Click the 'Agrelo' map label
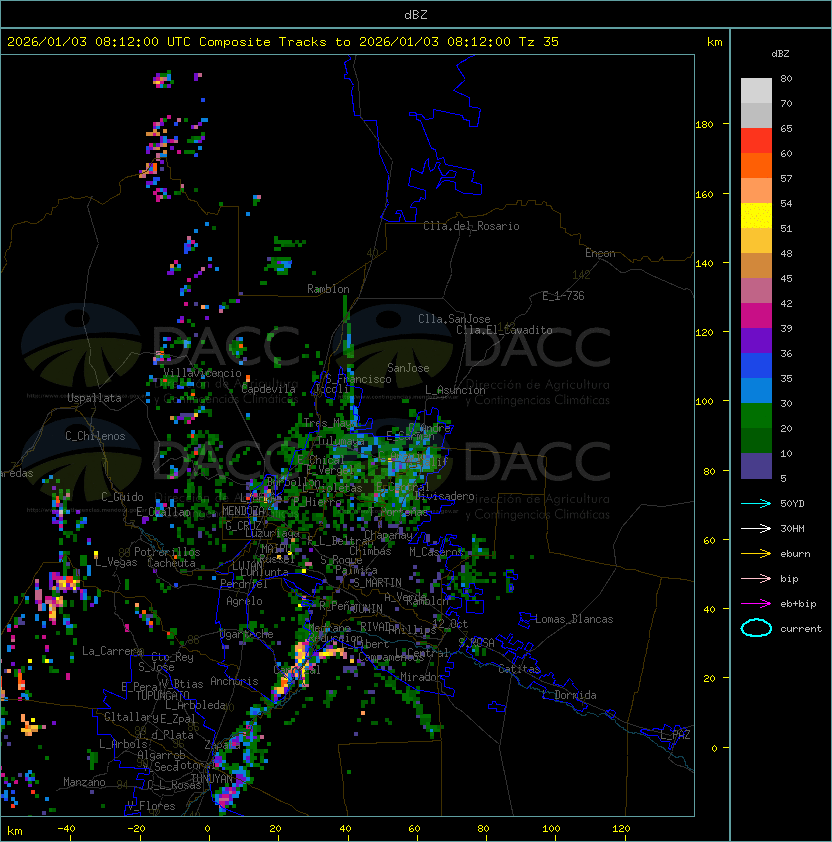The height and width of the screenshot is (842, 832). [x=244, y=601]
